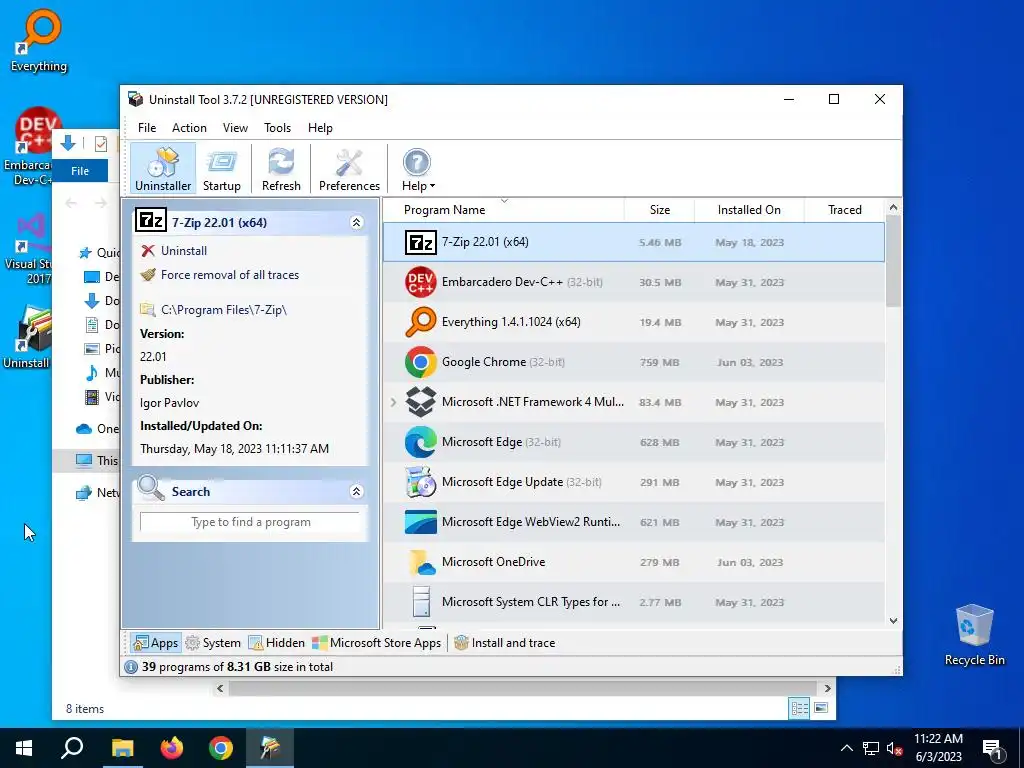Launch Firefox from the taskbar
This screenshot has height=768, width=1024.
172,748
